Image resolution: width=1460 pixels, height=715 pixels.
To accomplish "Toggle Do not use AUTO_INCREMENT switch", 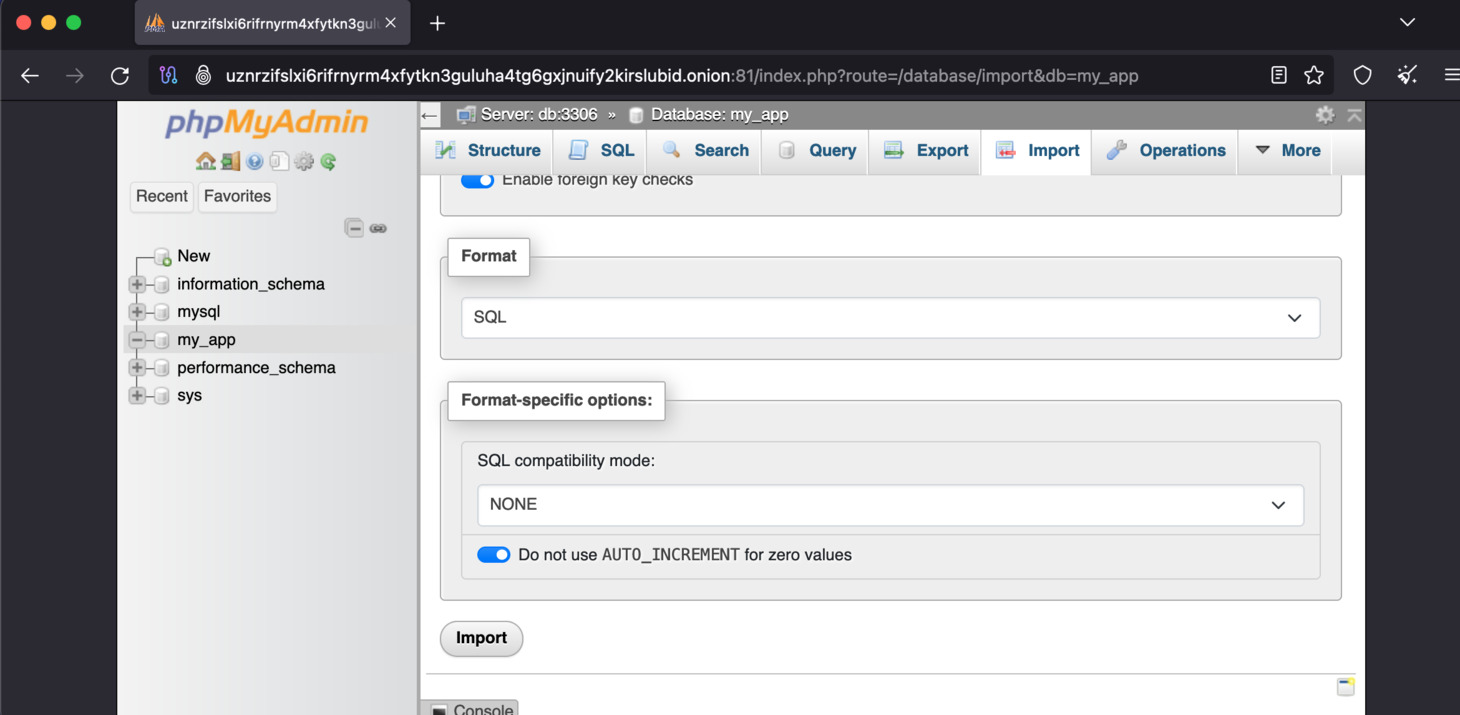I will [494, 555].
